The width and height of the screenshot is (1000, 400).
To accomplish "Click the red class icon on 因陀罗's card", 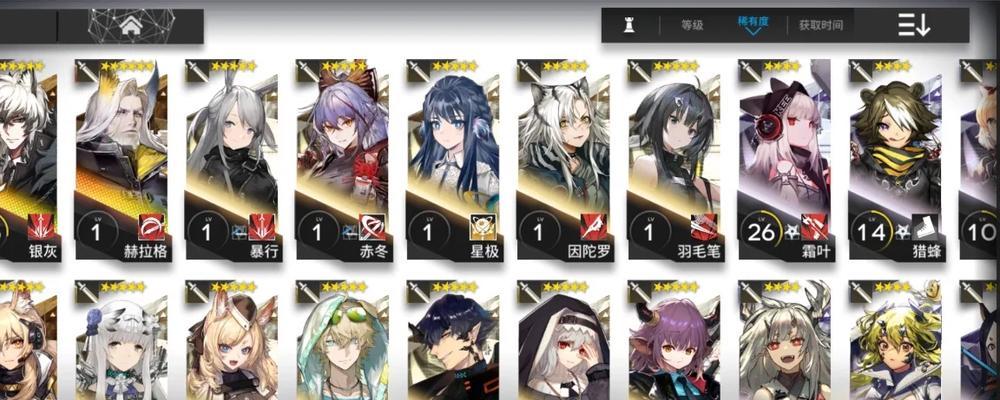I will [593, 226].
